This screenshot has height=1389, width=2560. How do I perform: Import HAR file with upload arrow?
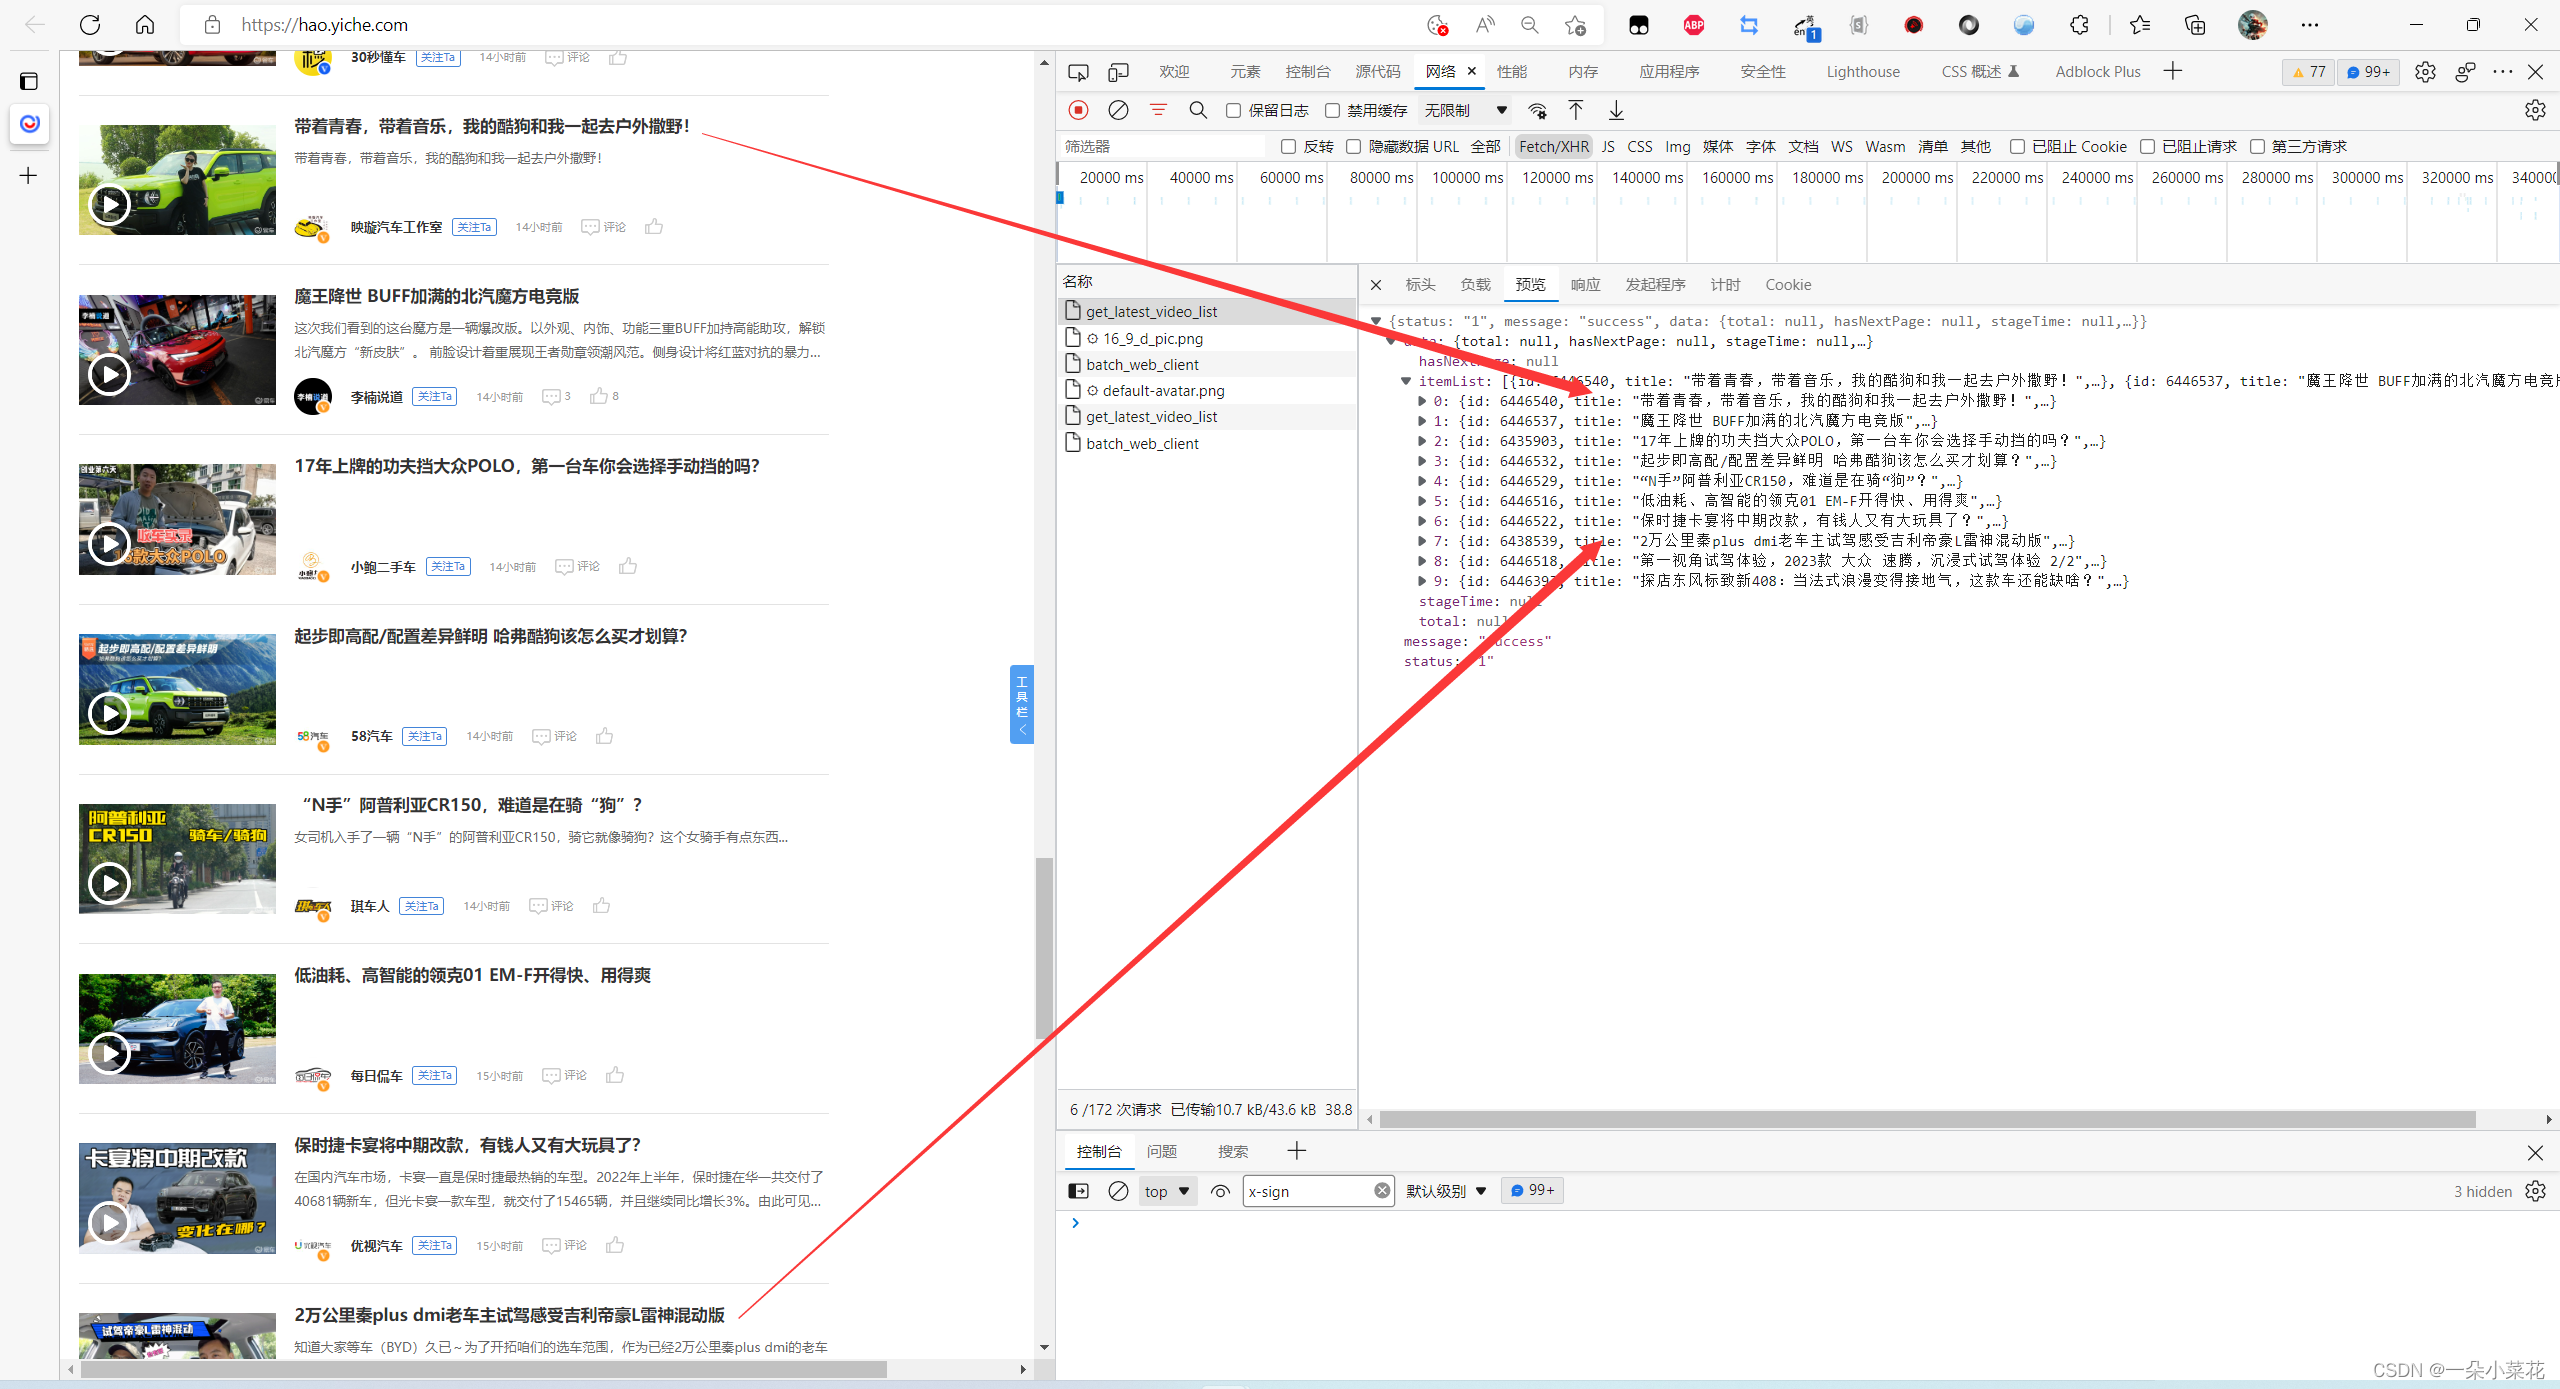point(1576,110)
